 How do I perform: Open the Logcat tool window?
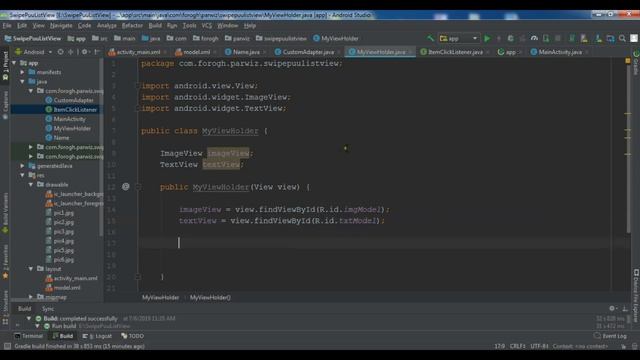tap(98, 336)
